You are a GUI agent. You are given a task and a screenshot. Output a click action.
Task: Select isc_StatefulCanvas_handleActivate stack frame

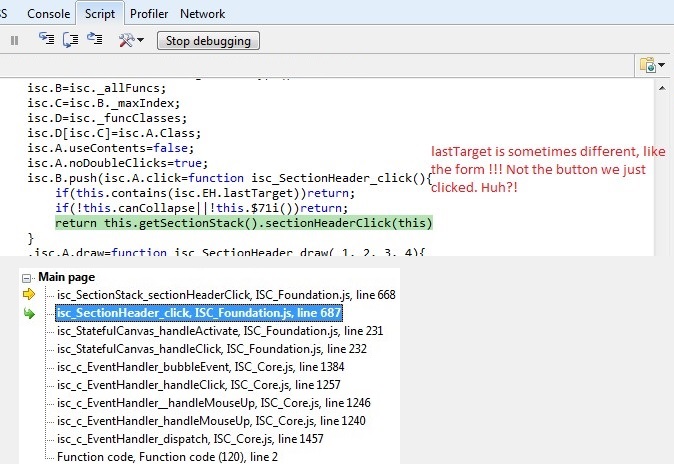pos(212,331)
